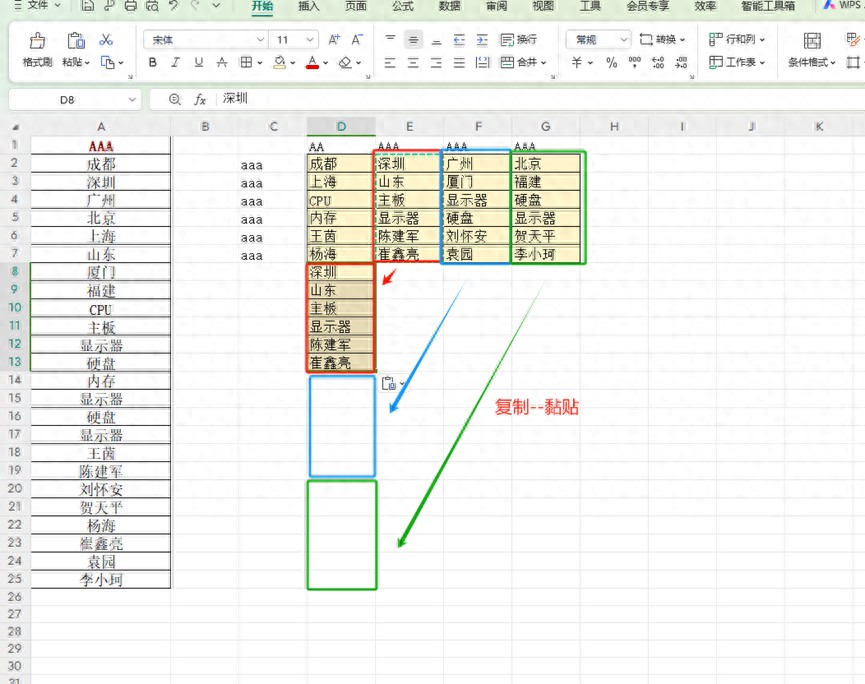865x684 pixels.
Task: Increase font size with the A+ icon
Action: point(334,40)
